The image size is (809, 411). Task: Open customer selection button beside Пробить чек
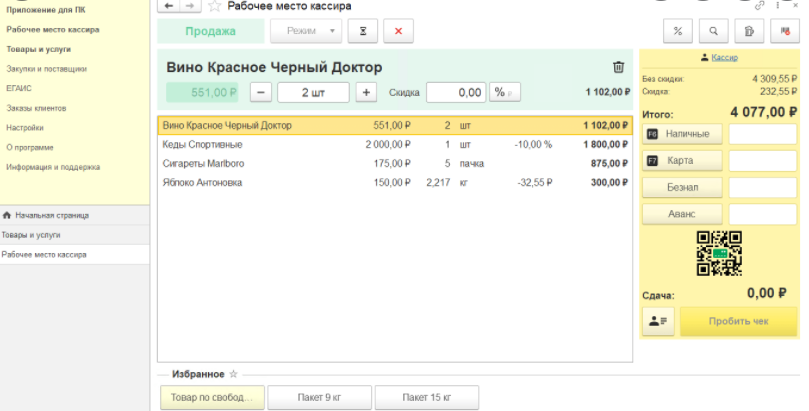coord(658,321)
